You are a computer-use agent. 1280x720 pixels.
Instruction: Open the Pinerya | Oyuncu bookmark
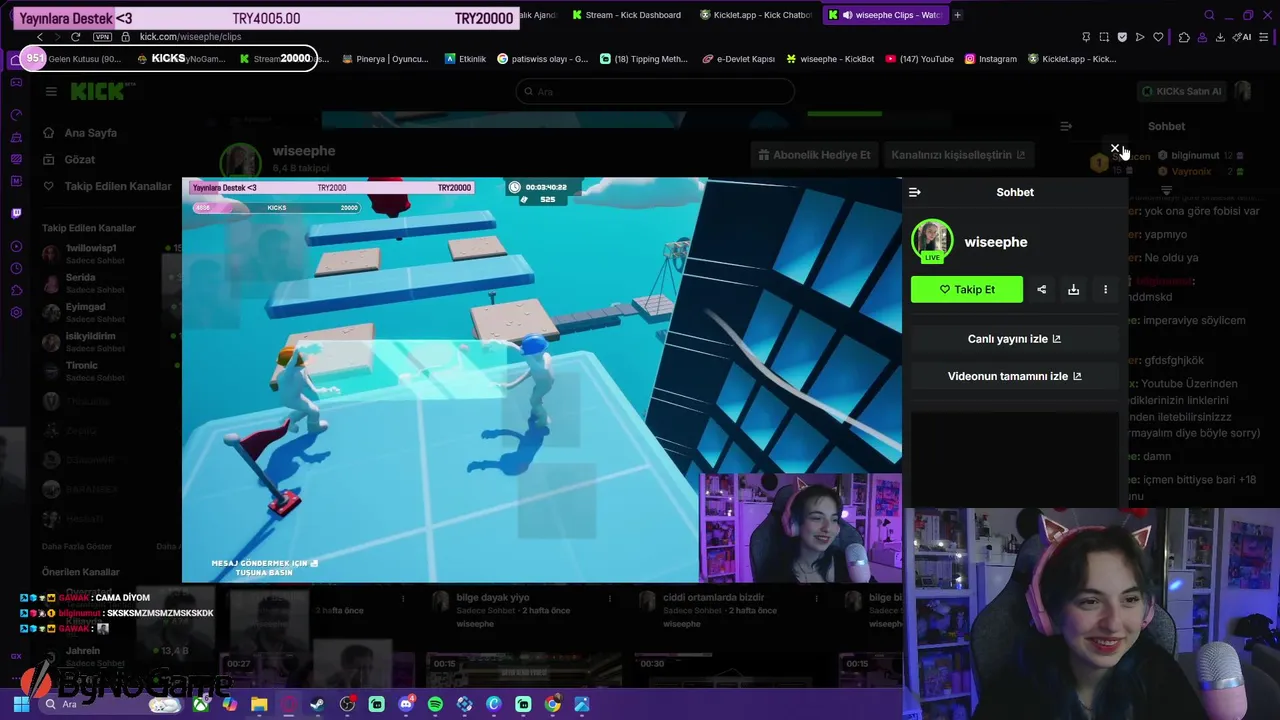click(385, 59)
